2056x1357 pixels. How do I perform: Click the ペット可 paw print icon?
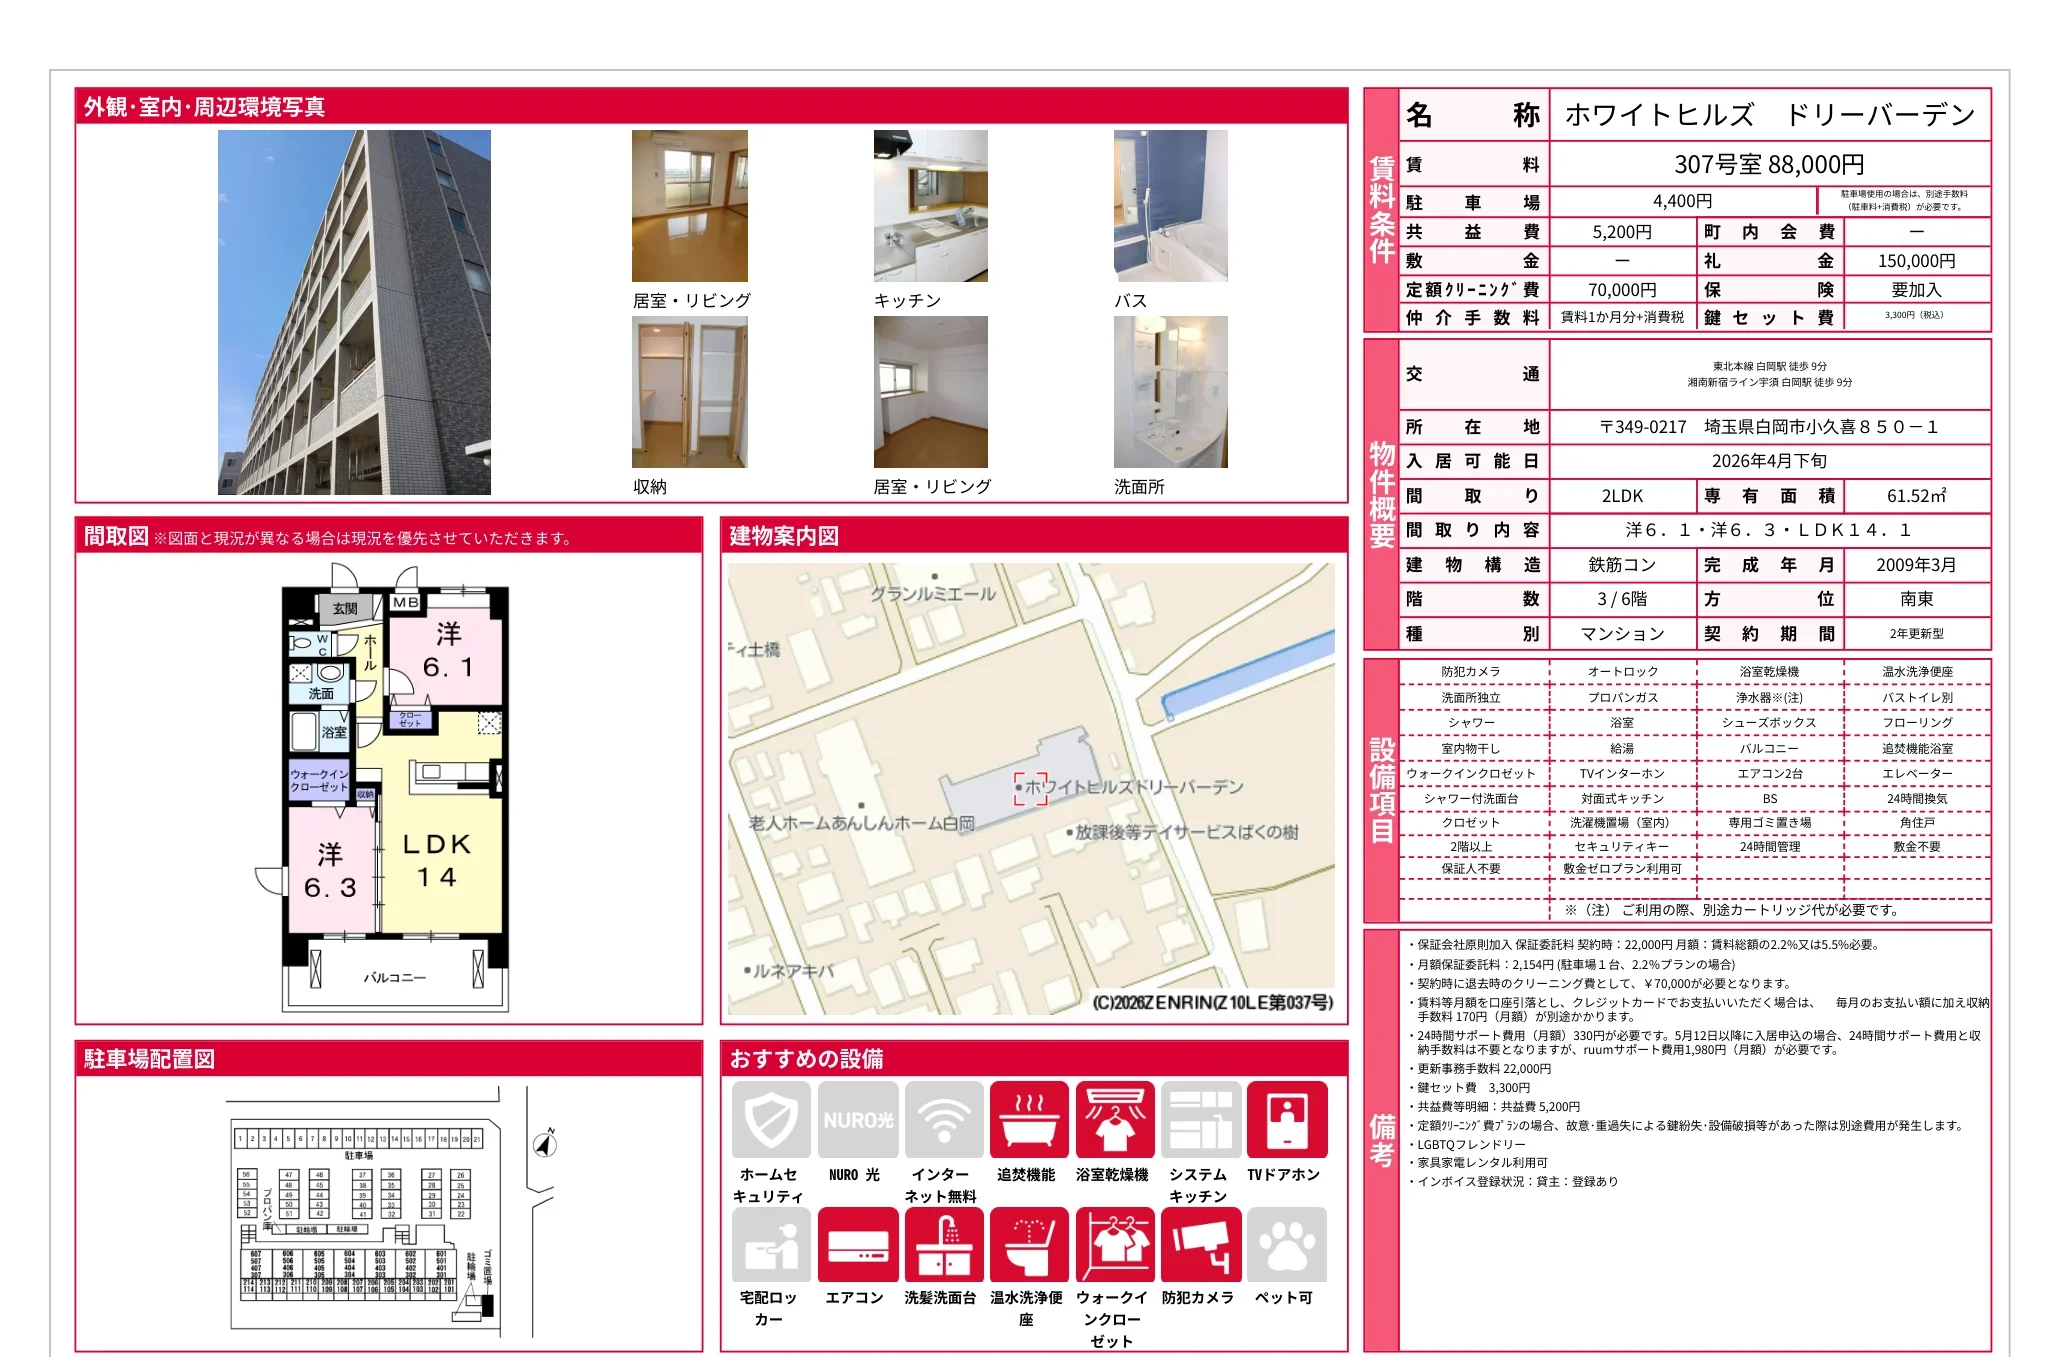[x=1287, y=1245]
